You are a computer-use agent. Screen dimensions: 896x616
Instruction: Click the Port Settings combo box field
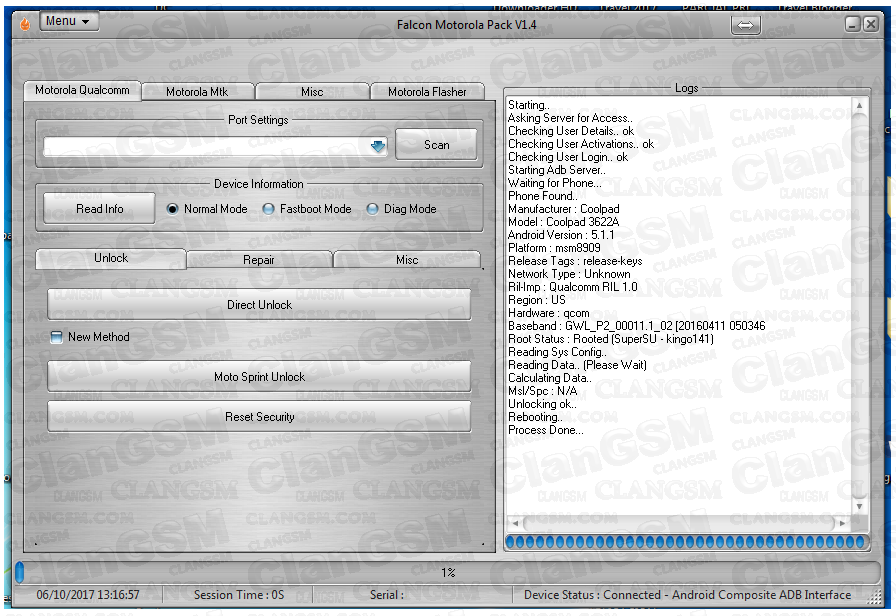[x=215, y=147]
